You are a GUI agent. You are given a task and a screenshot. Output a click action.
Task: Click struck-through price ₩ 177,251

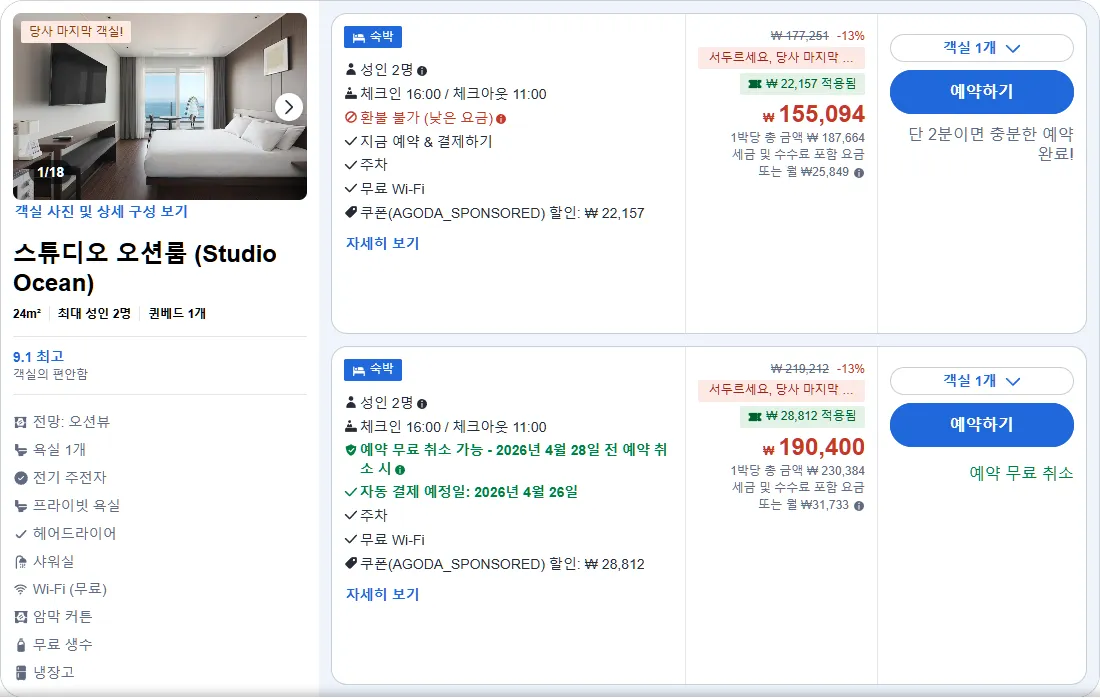799,36
